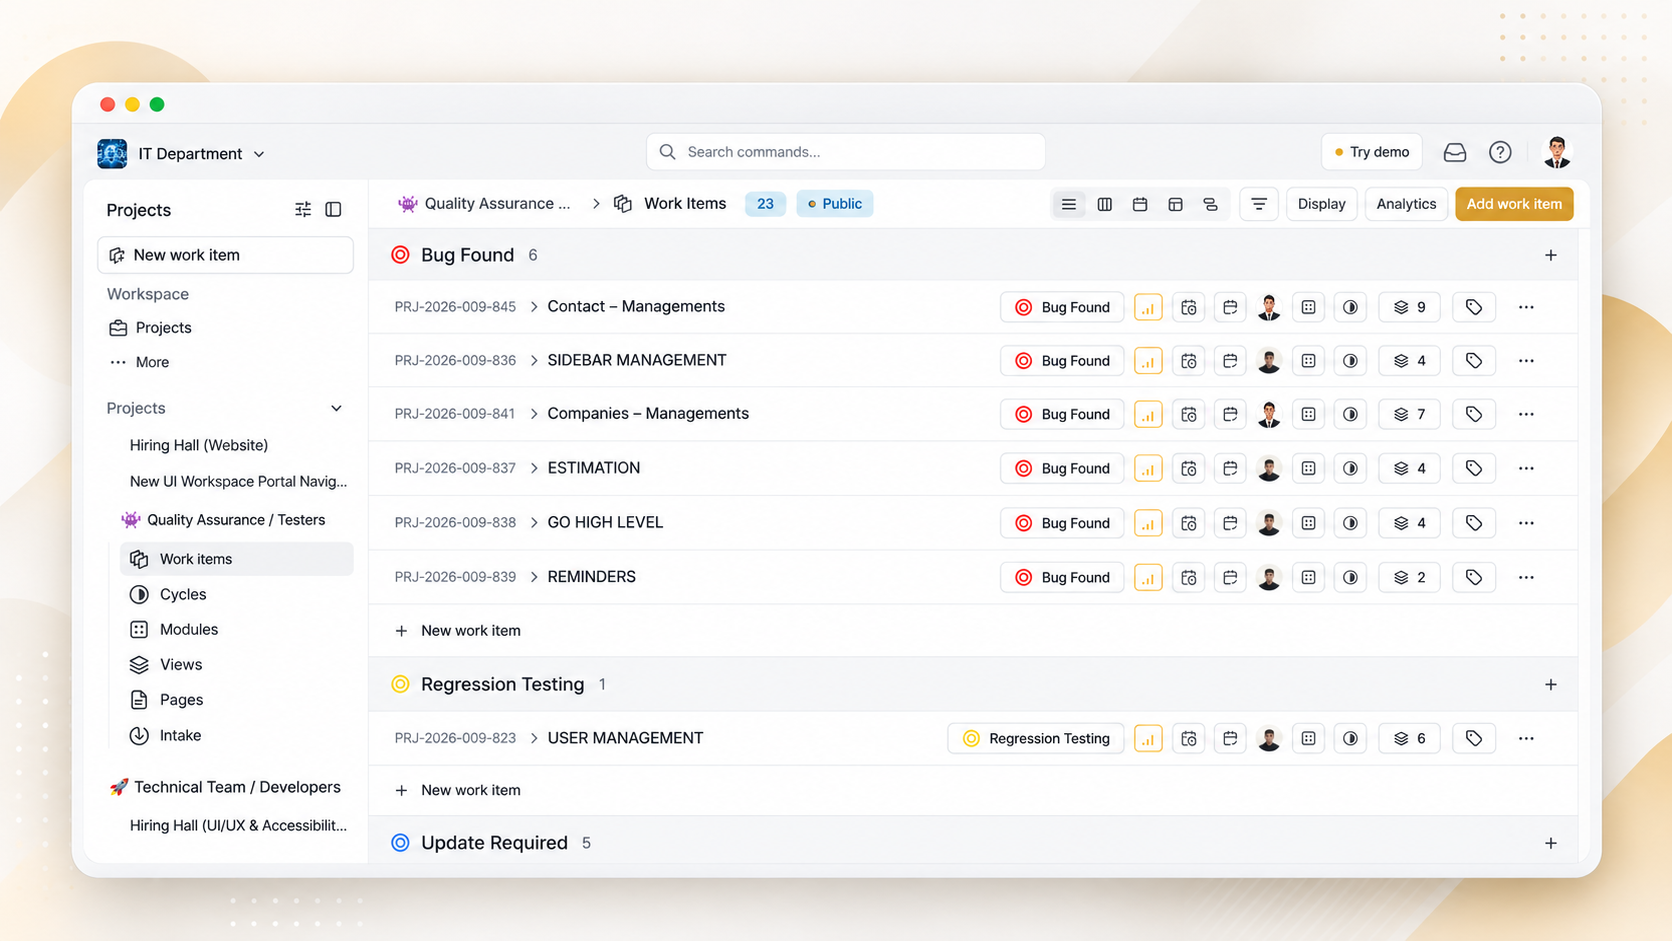Set start date for SIDEBAR MANAGEMENT
The width and height of the screenshot is (1672, 941).
1189,361
